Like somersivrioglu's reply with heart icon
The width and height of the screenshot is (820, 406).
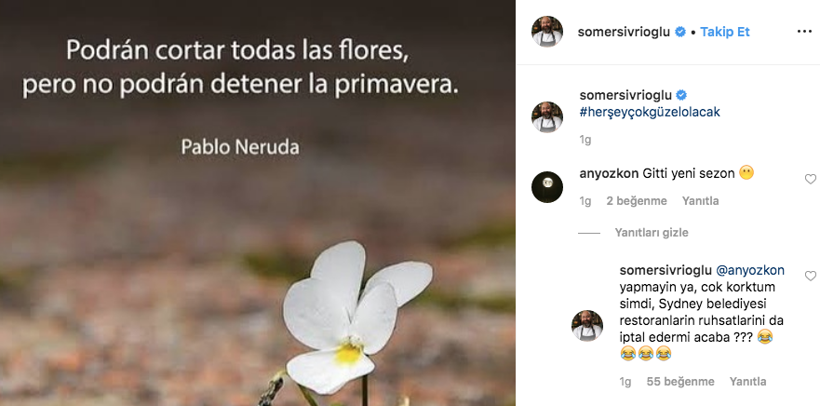(x=810, y=276)
